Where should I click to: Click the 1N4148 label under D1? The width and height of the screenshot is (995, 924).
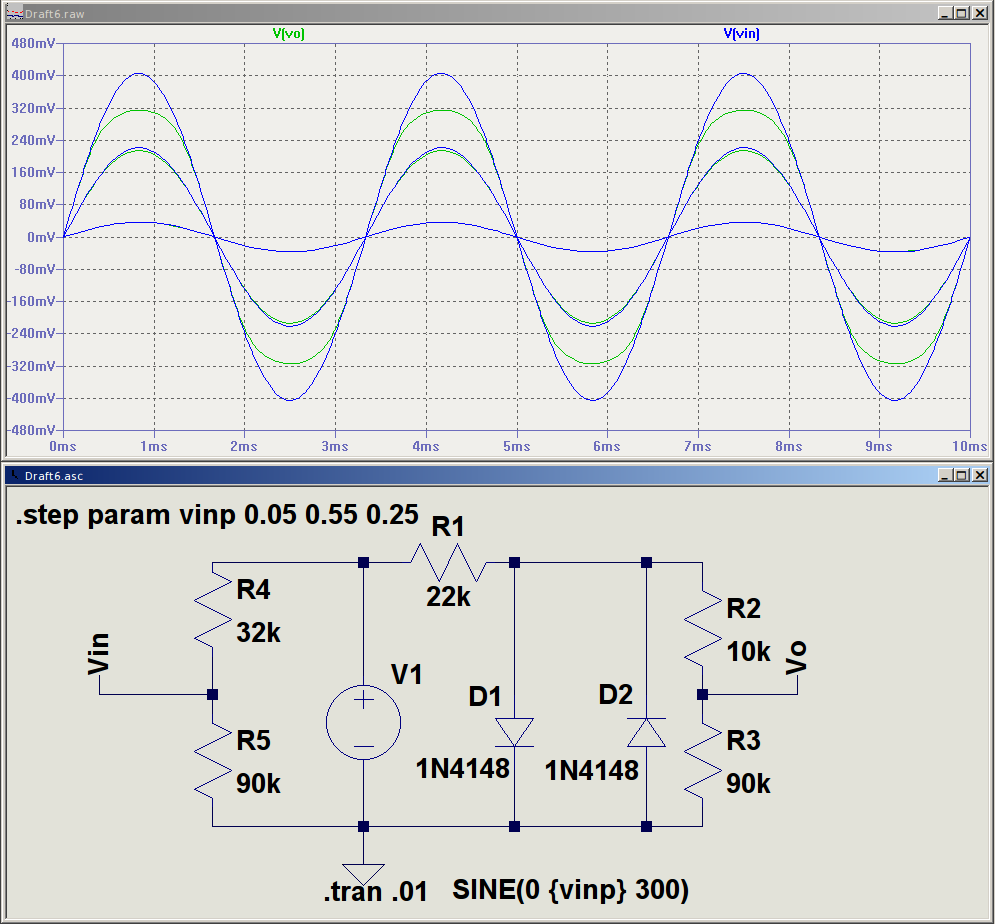pyautogui.click(x=463, y=769)
